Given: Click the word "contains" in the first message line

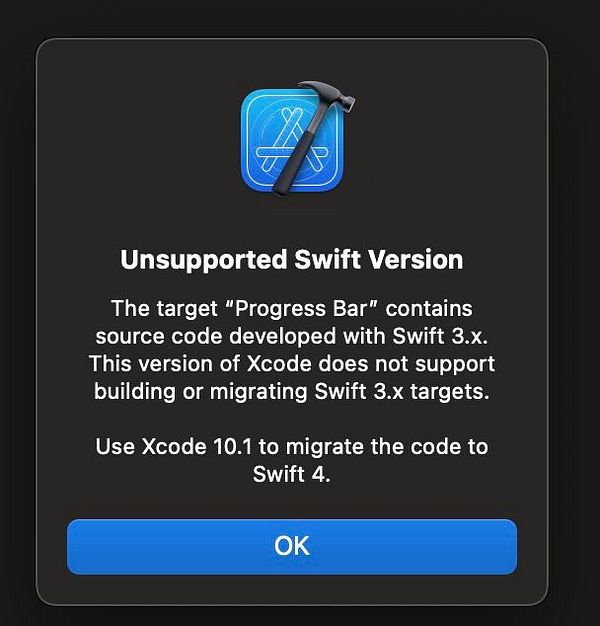Looking at the screenshot, I should click(x=429, y=309).
